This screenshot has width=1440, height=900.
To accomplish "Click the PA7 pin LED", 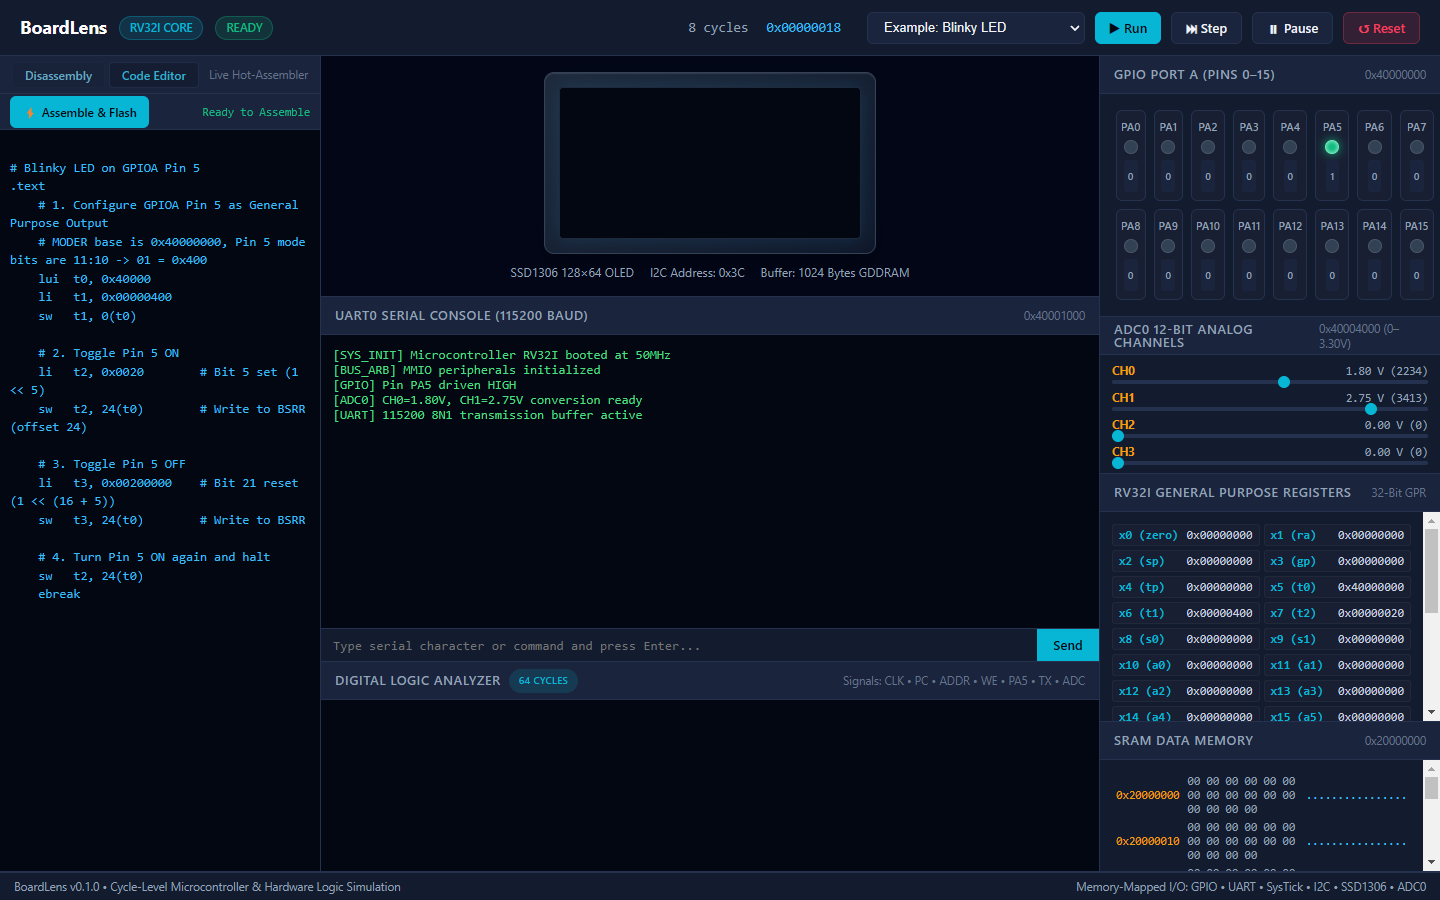I will (1417, 147).
